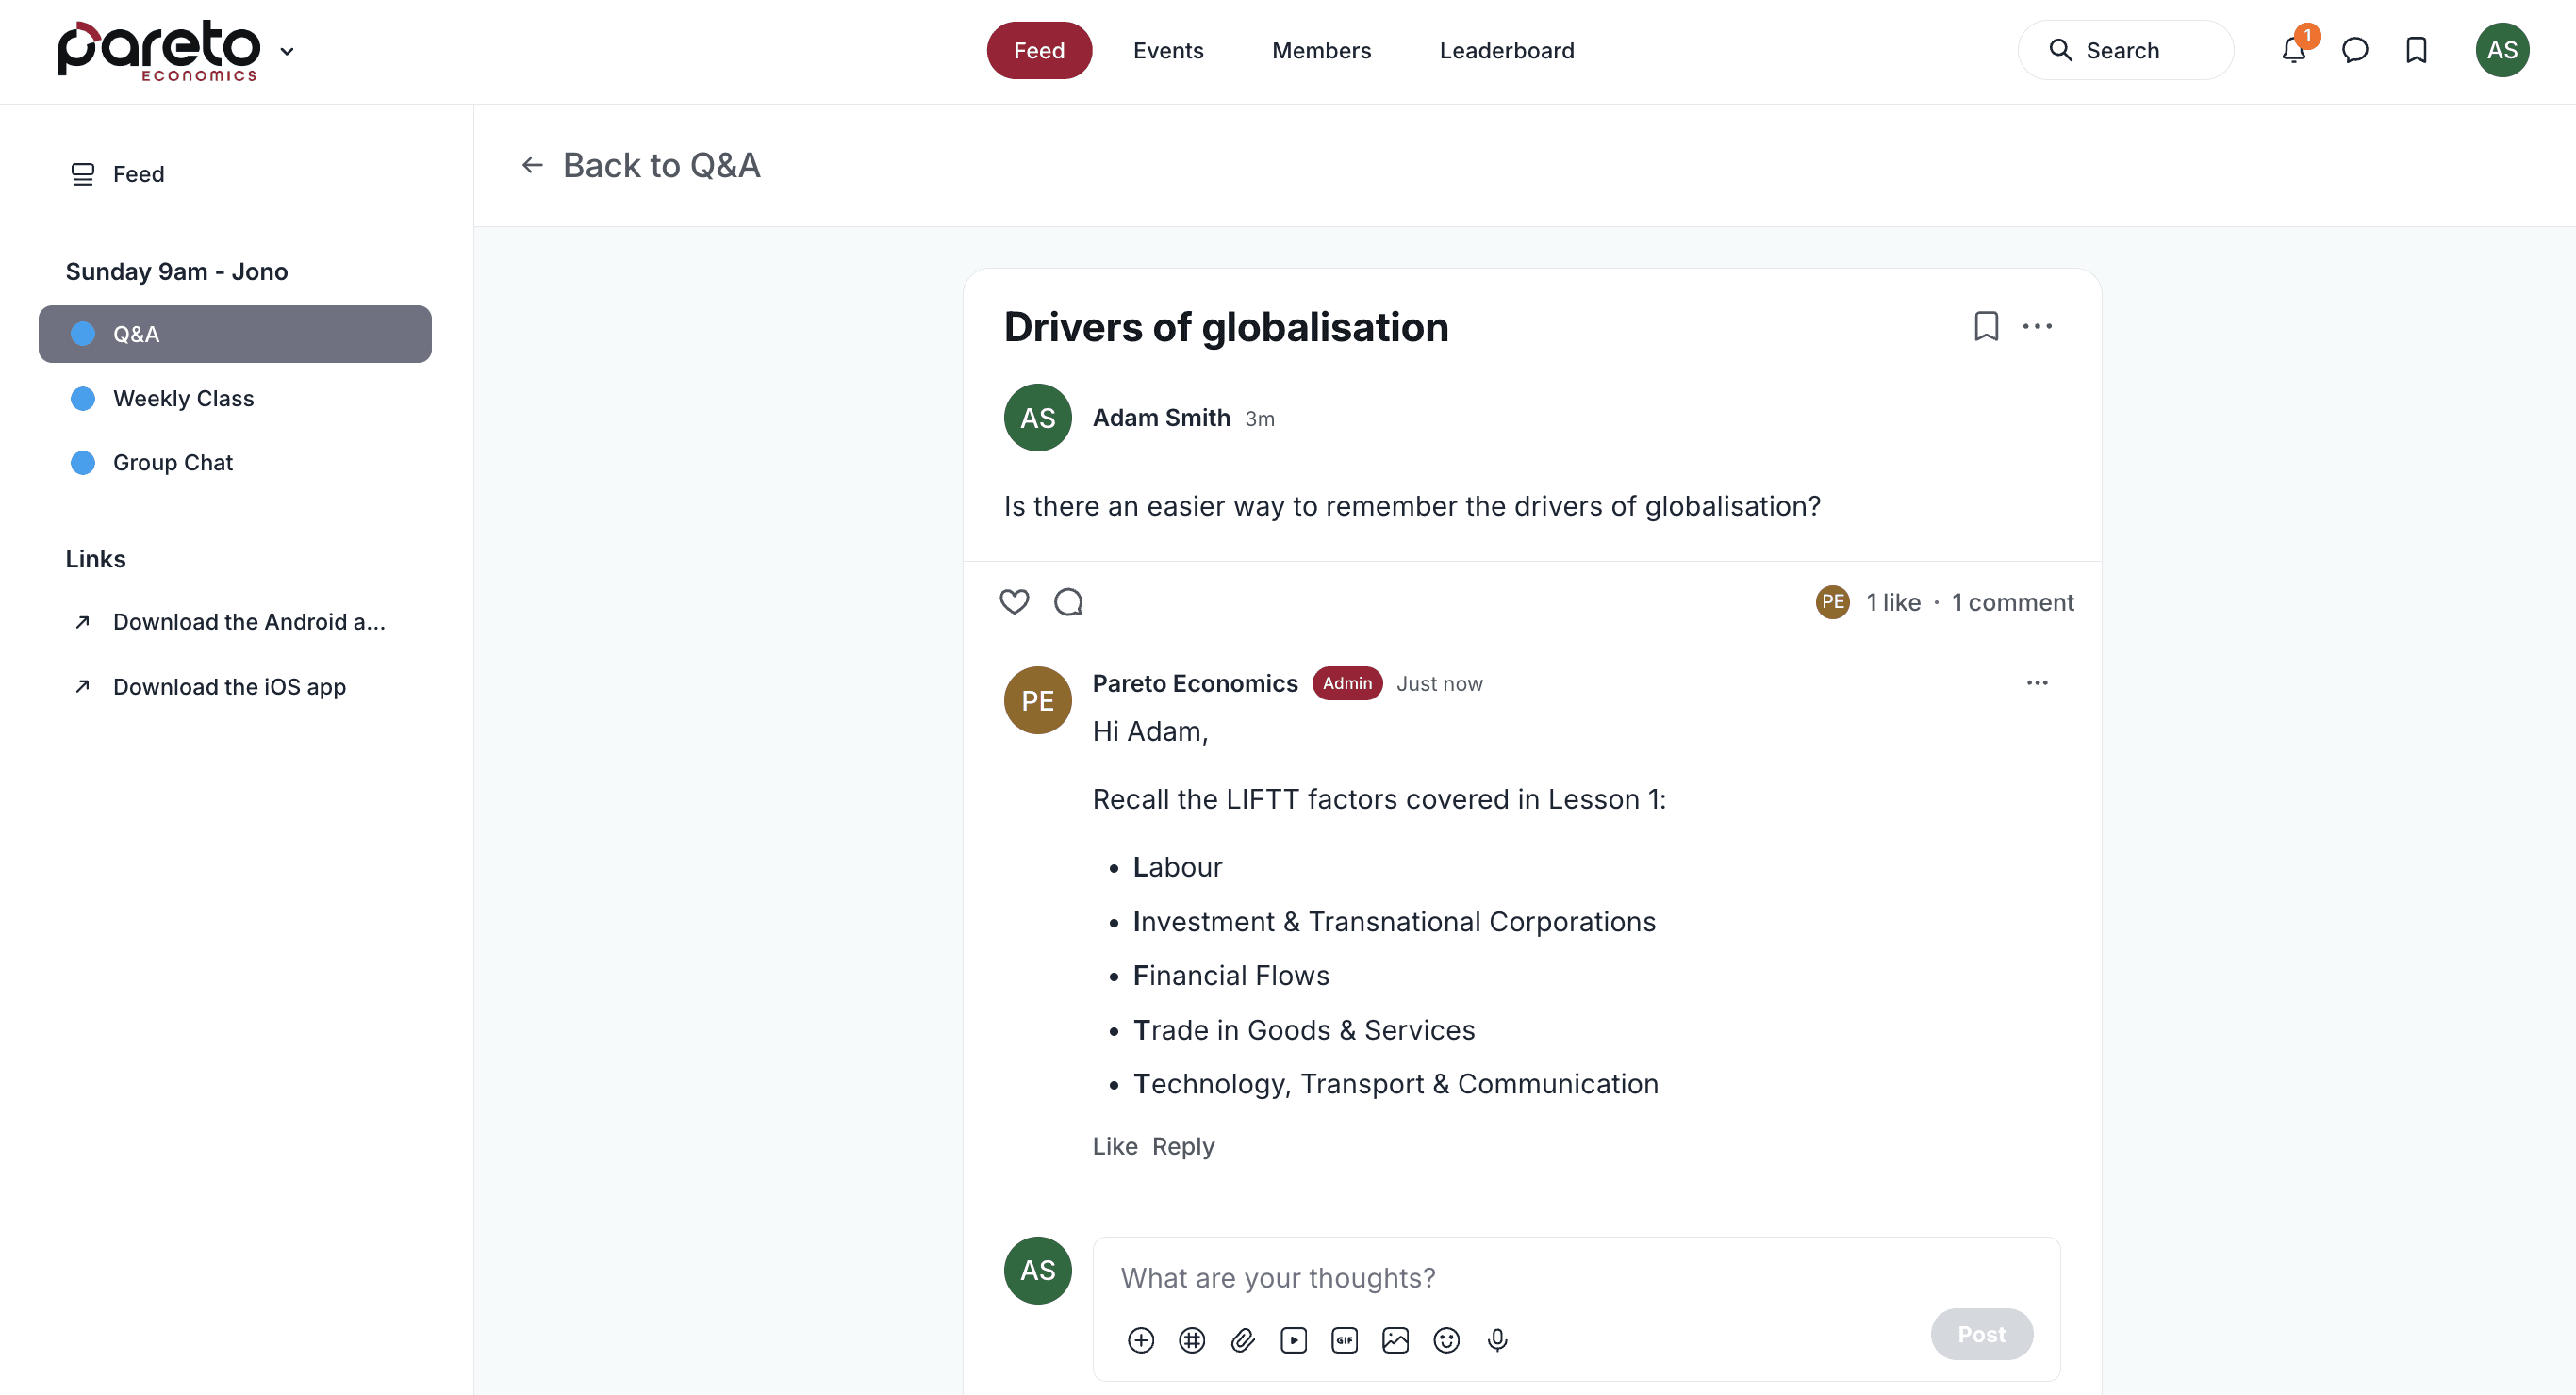The width and height of the screenshot is (2576, 1395).
Task: Click Like under Pareto Economics comment
Action: pyautogui.click(x=1114, y=1146)
